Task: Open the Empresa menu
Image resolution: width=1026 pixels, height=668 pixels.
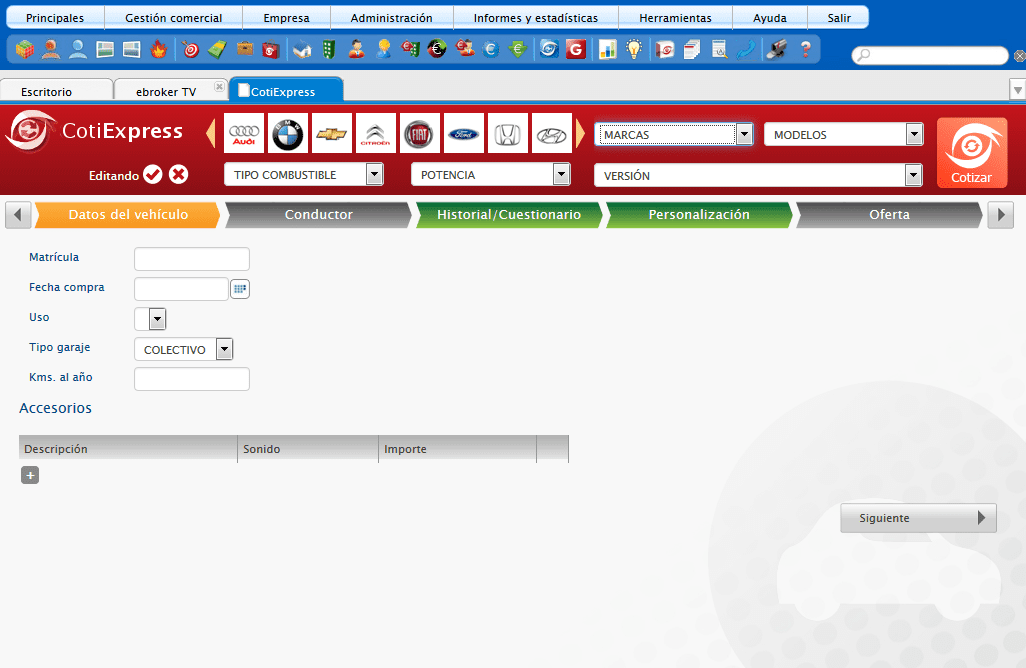Action: coord(287,18)
